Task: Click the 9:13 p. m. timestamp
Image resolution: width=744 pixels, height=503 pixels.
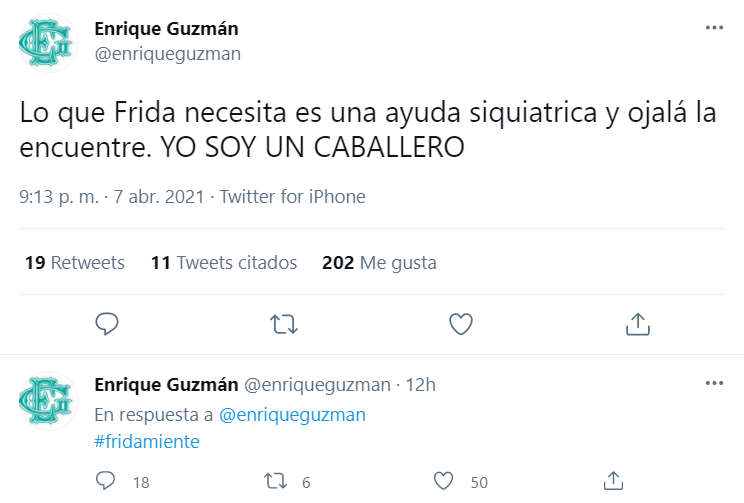Action: pos(59,197)
